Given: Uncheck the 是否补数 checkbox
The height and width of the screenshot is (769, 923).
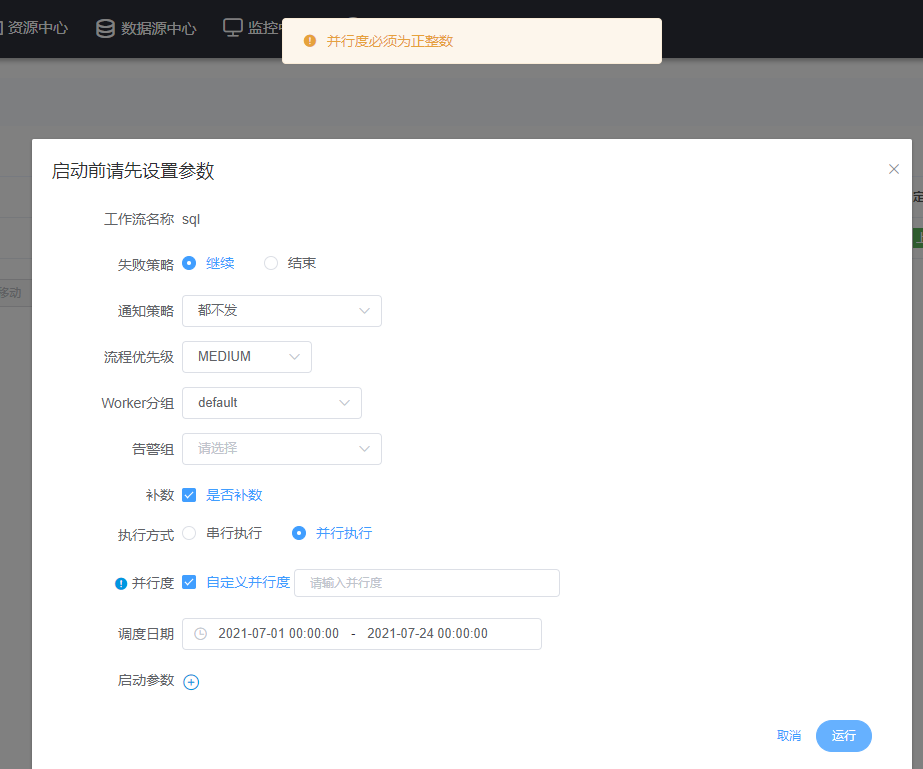Looking at the screenshot, I should click(189, 495).
